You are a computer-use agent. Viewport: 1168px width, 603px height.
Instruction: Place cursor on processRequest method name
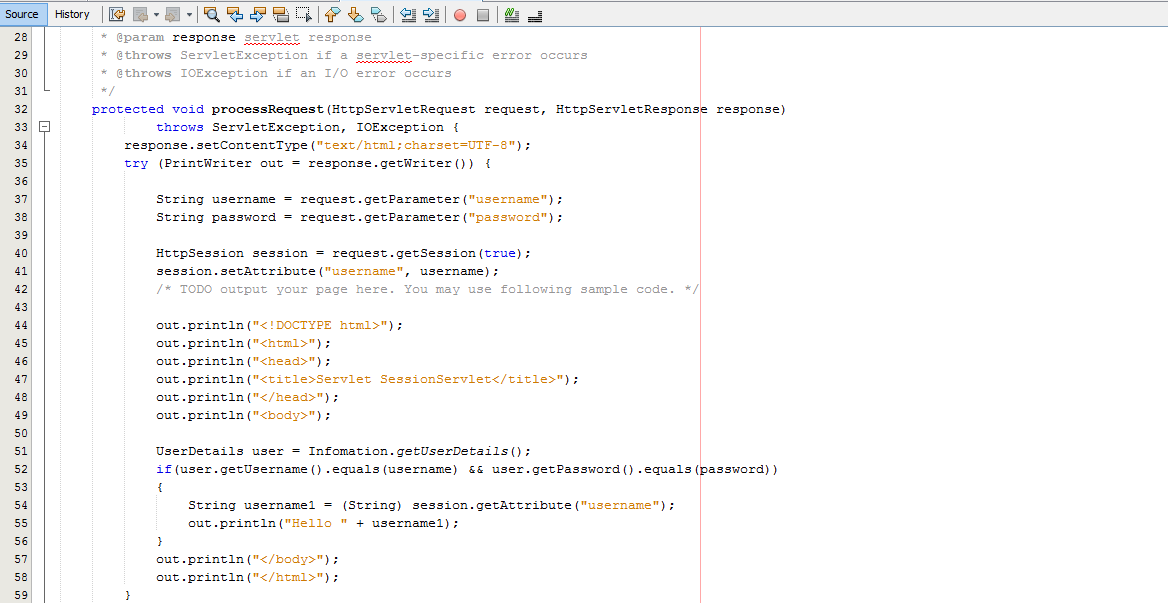click(x=268, y=109)
